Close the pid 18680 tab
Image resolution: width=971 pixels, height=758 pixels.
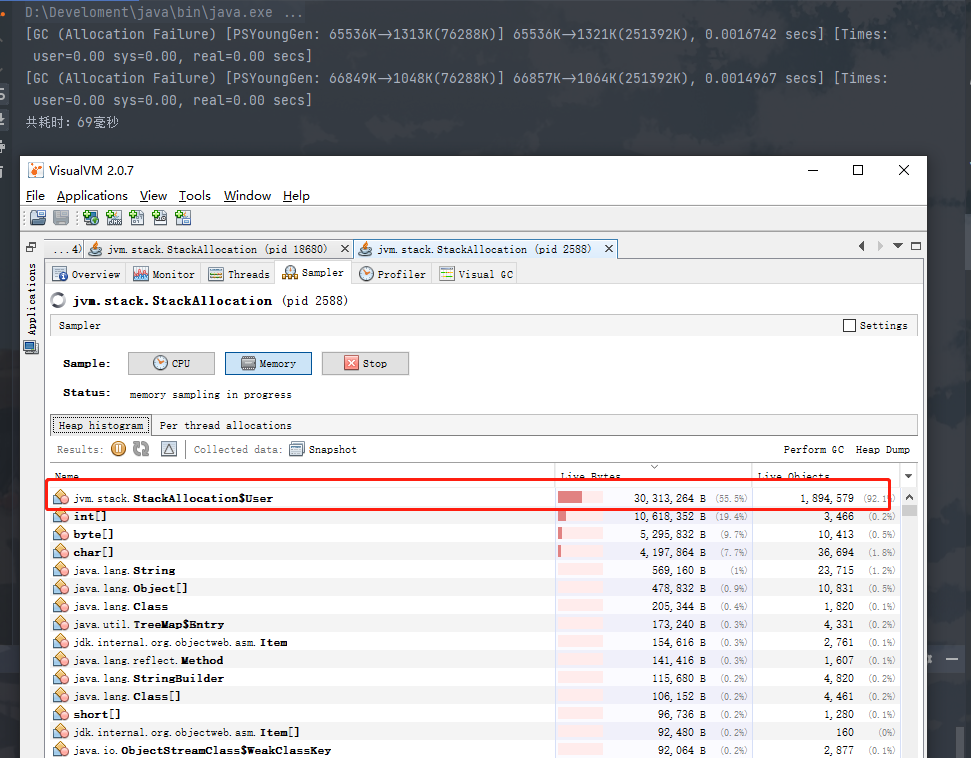345,249
